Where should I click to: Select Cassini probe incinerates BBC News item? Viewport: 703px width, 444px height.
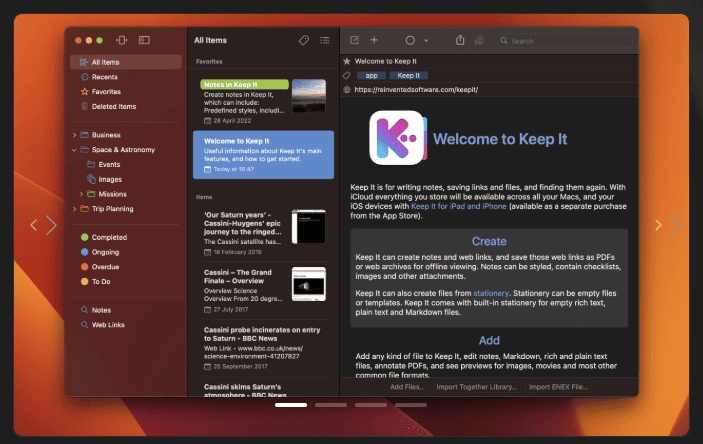(263, 348)
